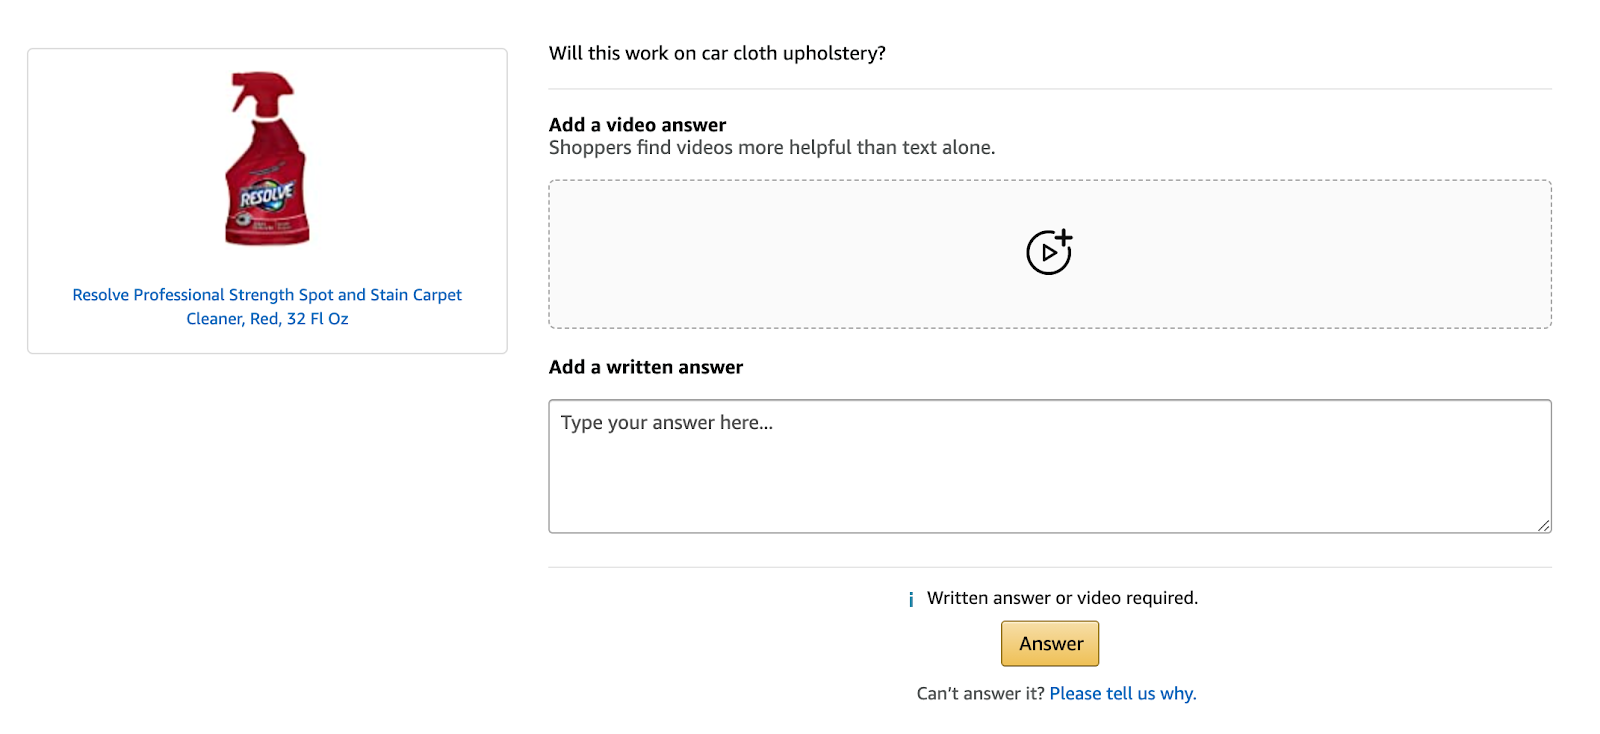Click the blue info icon beside required message
Viewport: 1600px width, 734px height.
[911, 599]
